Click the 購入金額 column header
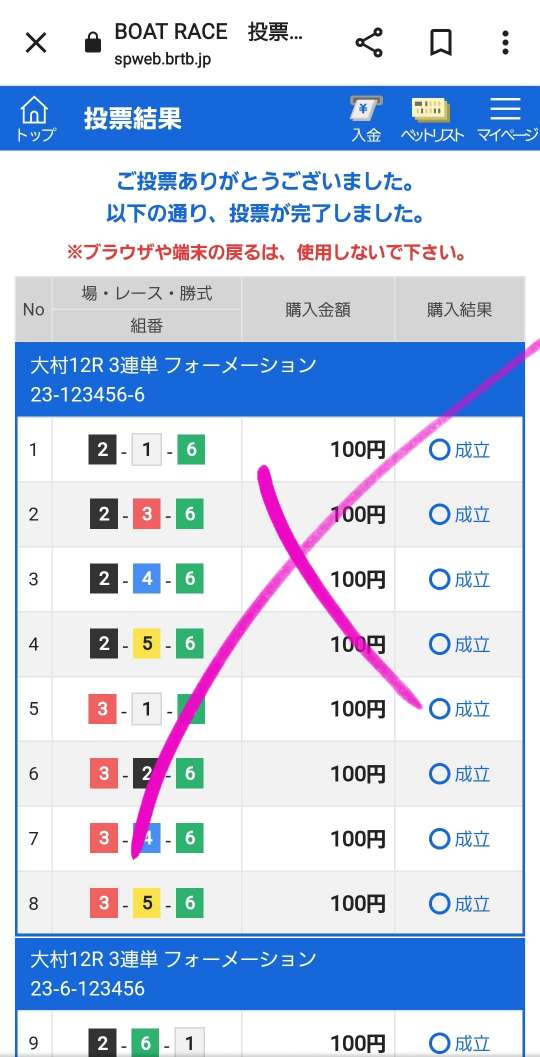This screenshot has width=540, height=1057. pyautogui.click(x=318, y=309)
